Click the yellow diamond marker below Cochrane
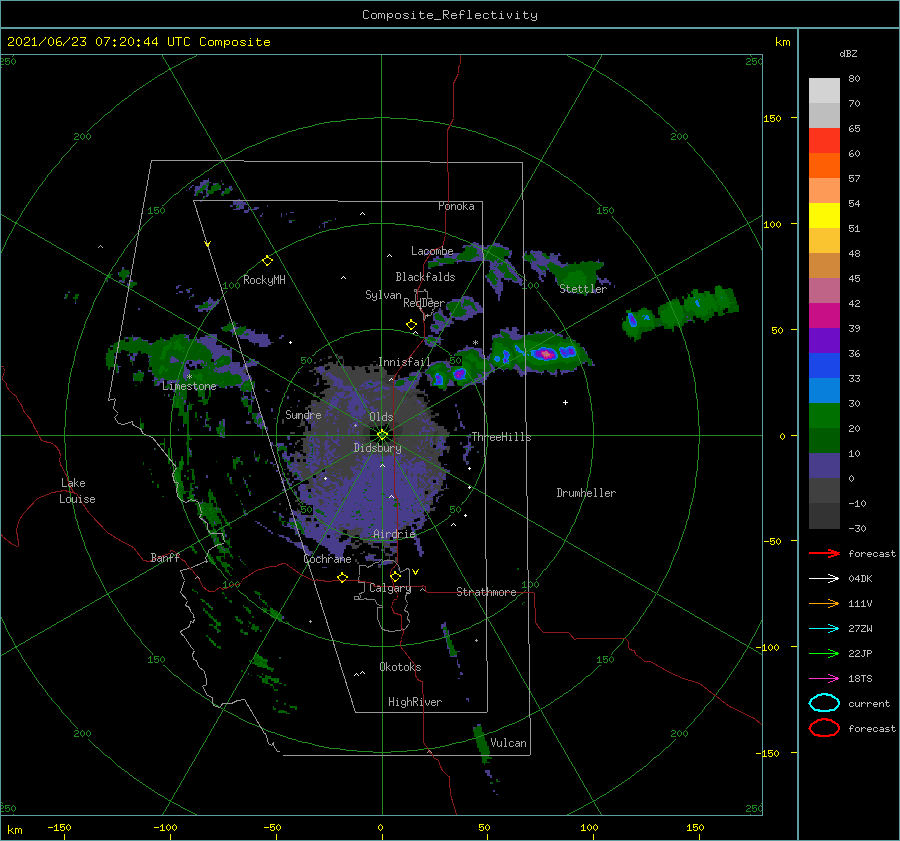Screen dimensions: 900x841 (342, 578)
